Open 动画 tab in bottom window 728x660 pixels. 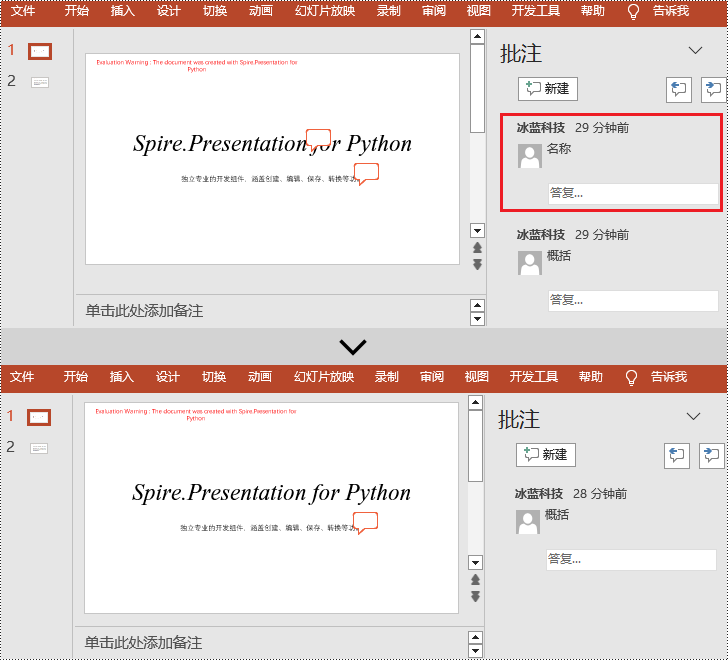tap(260, 376)
